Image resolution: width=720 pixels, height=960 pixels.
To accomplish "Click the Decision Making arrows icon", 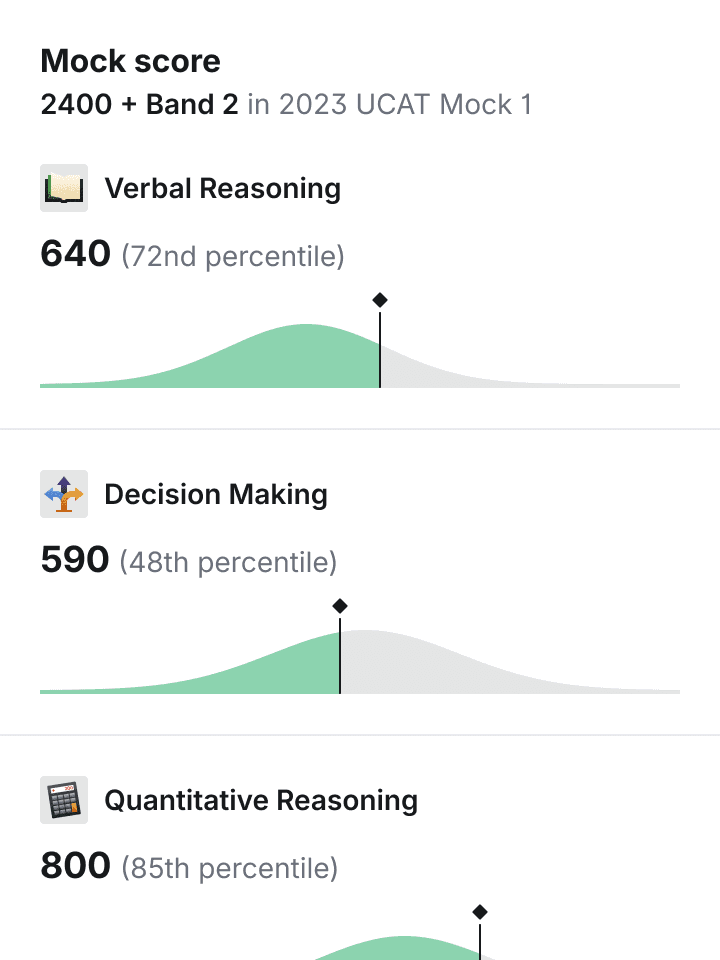I will click(x=64, y=494).
